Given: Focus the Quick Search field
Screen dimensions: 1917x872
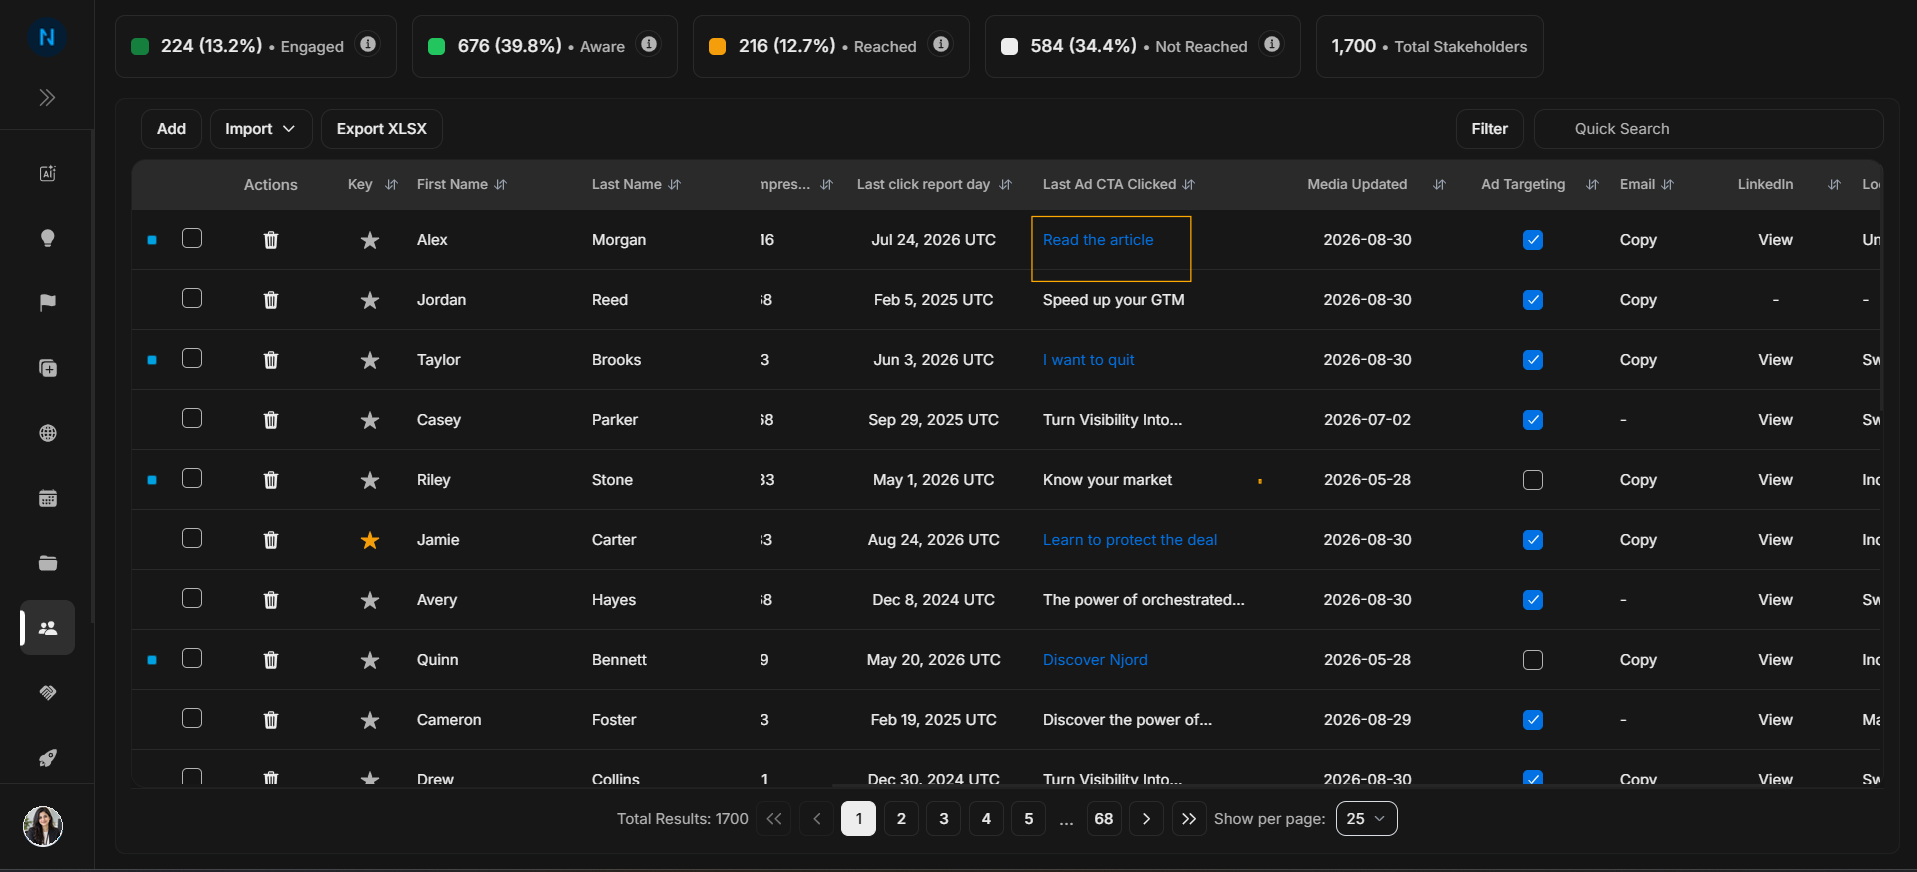Looking at the screenshot, I should click(x=1708, y=129).
